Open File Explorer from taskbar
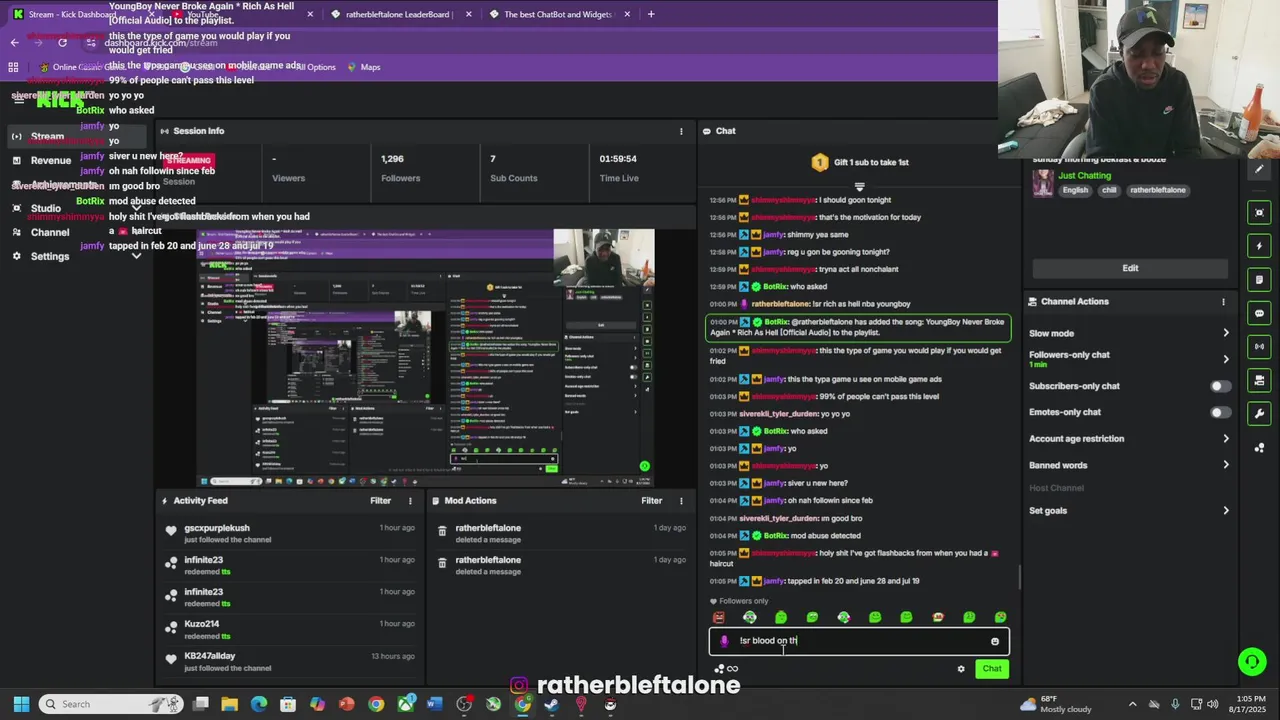1280x720 pixels. pyautogui.click(x=229, y=704)
